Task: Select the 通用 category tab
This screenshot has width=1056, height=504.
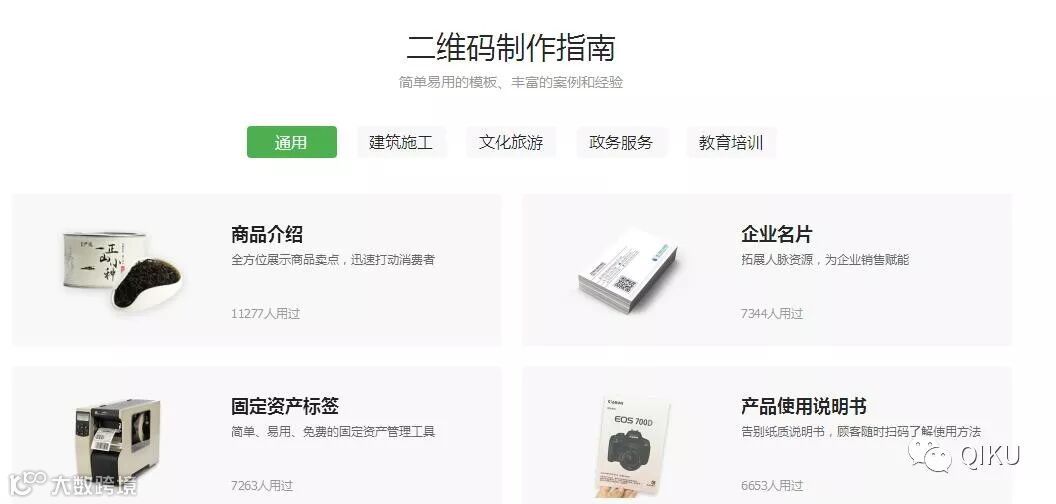Action: [x=292, y=142]
